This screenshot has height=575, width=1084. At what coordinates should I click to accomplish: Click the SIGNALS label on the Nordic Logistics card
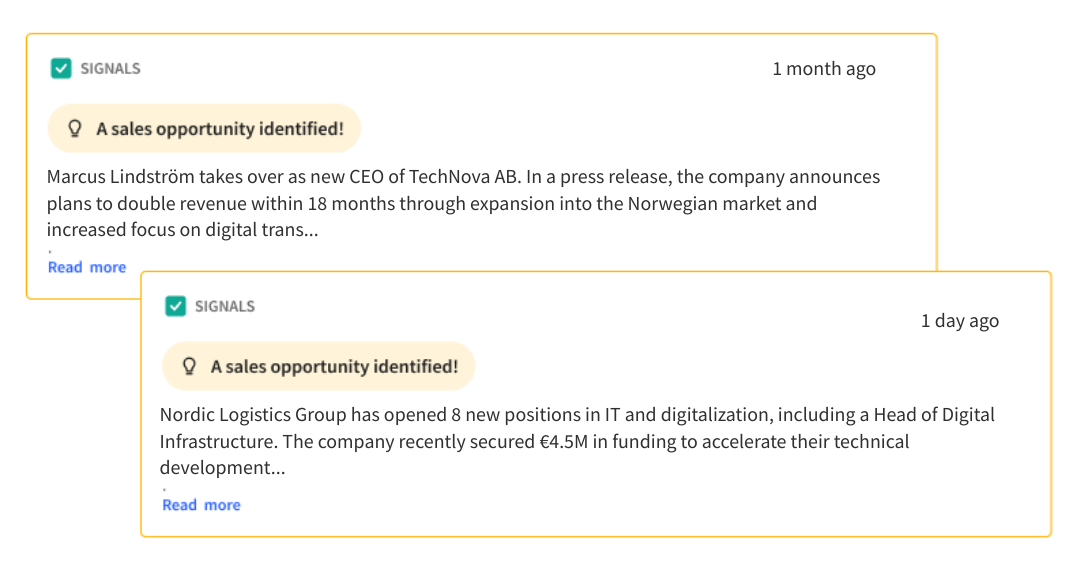(x=224, y=306)
